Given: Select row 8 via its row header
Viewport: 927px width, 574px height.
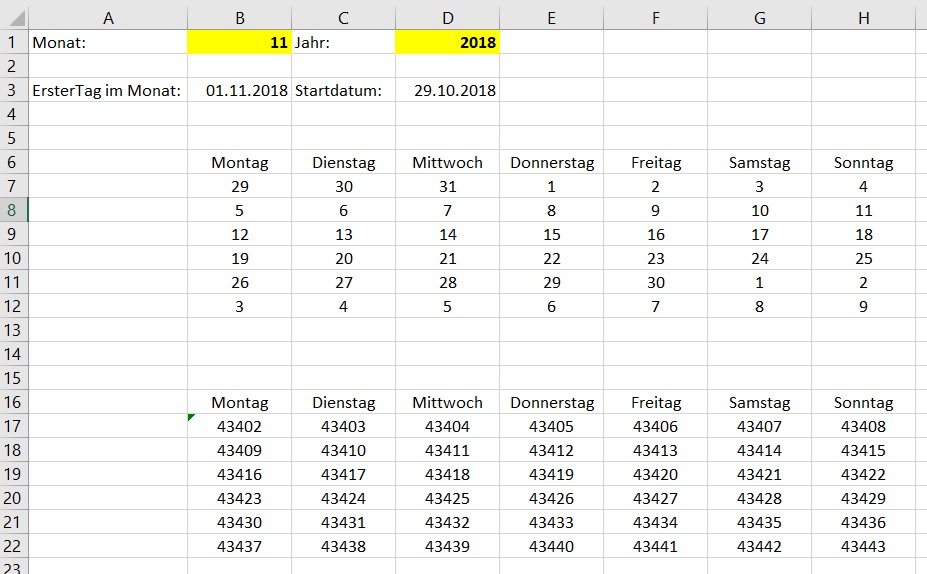Looking at the screenshot, I should coord(13,210).
